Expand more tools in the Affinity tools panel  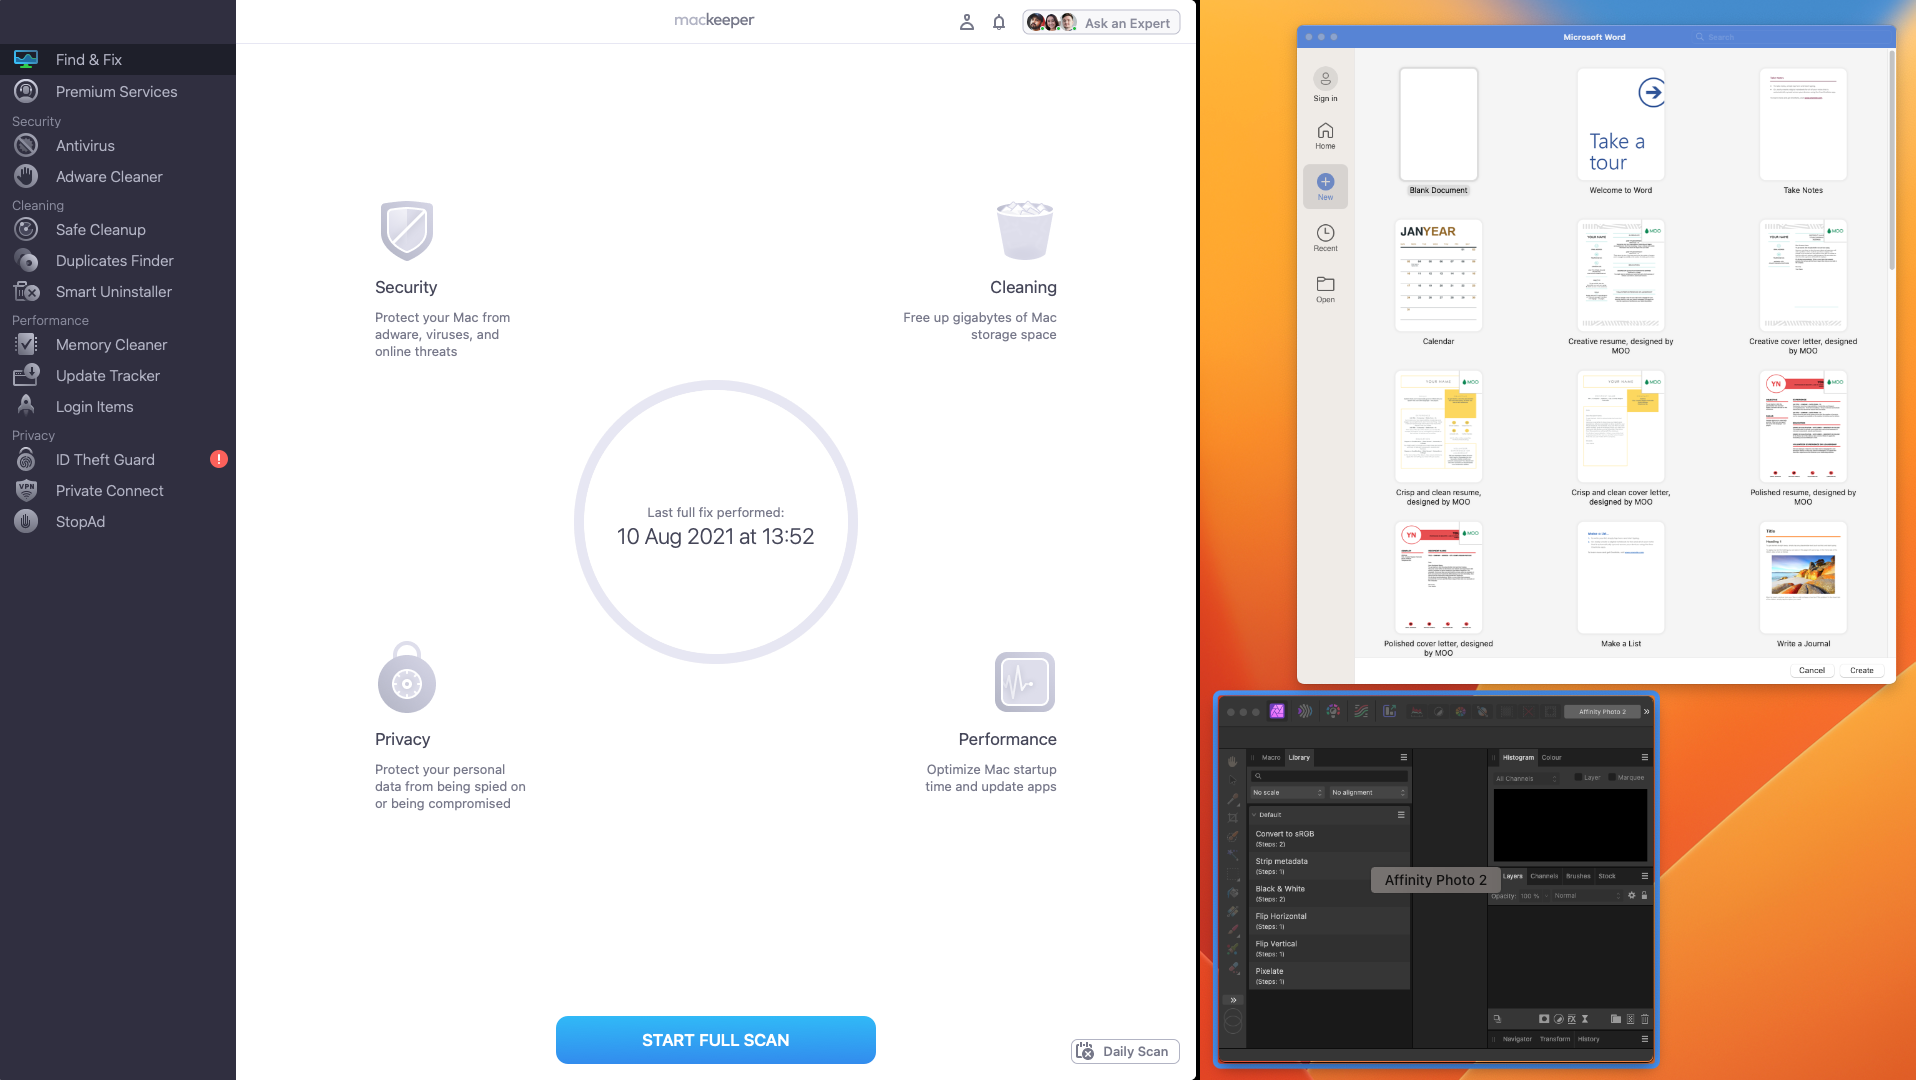[x=1233, y=1000]
